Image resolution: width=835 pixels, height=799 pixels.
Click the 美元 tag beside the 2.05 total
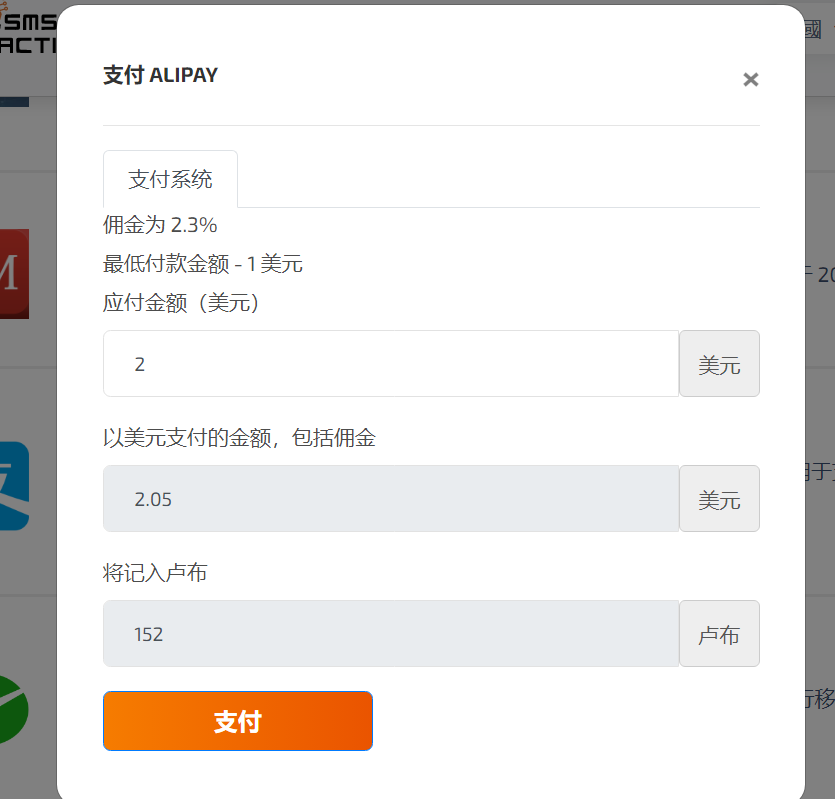(x=719, y=498)
